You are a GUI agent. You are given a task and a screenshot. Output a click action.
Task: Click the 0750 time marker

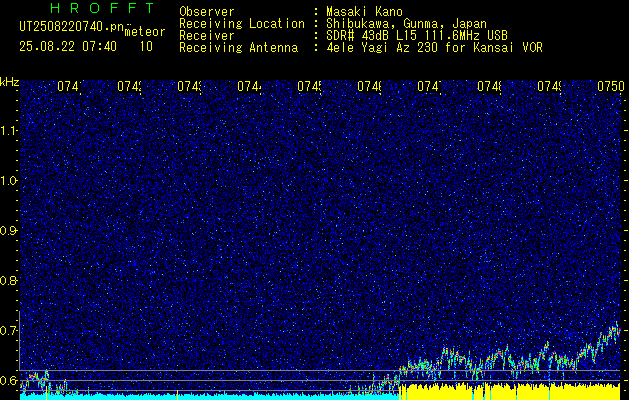click(x=610, y=86)
